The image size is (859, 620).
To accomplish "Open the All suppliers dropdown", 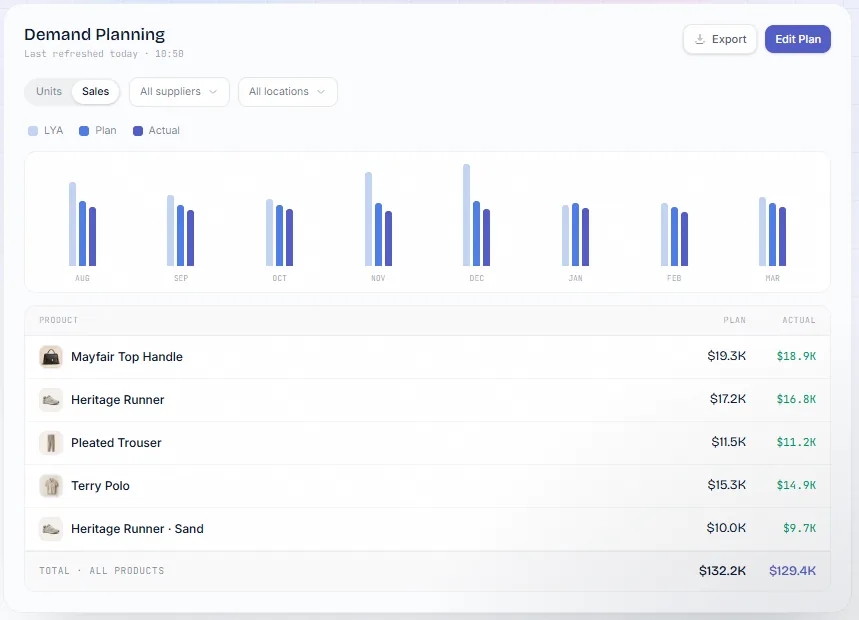I will [x=179, y=91].
